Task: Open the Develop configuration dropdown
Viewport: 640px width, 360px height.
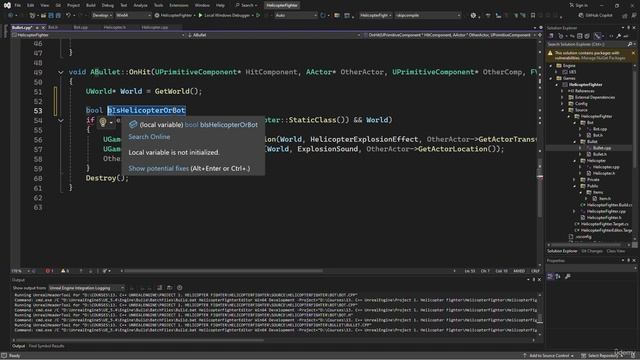Action: click(102, 16)
